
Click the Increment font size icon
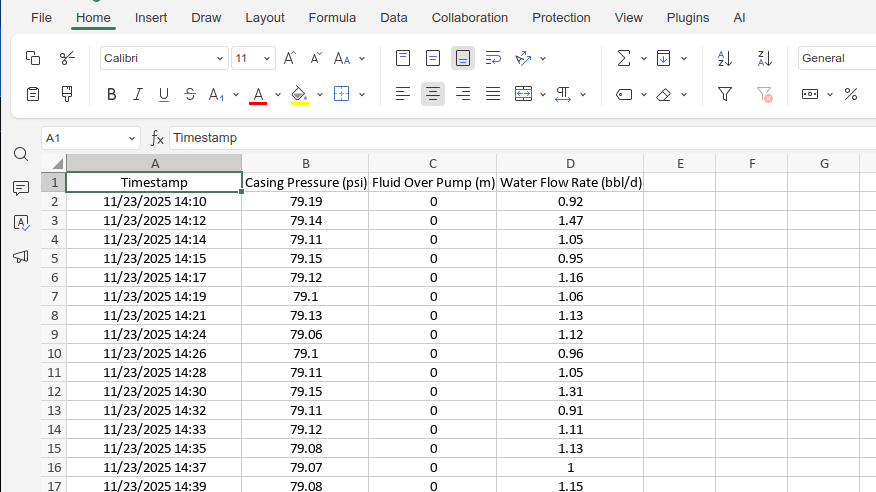coord(289,58)
